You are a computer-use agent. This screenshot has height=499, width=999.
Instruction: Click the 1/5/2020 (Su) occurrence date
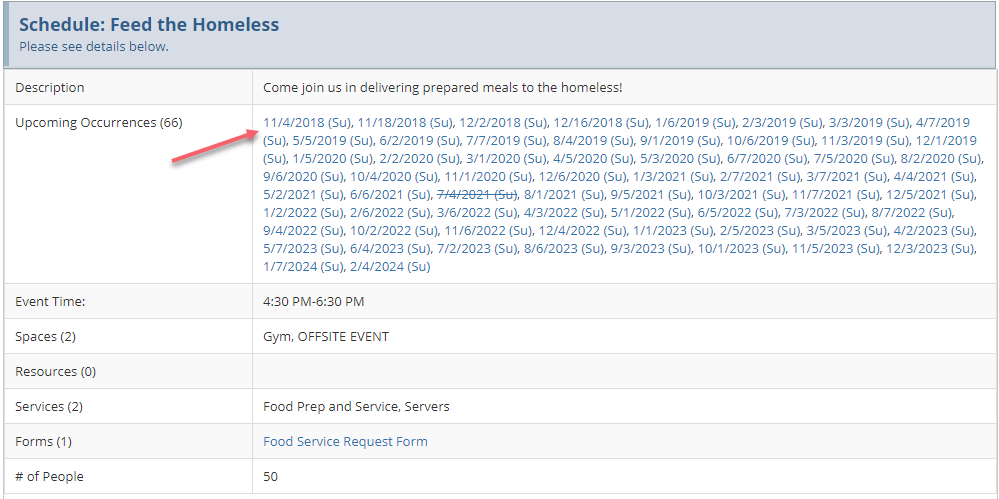pyautogui.click(x=333, y=158)
